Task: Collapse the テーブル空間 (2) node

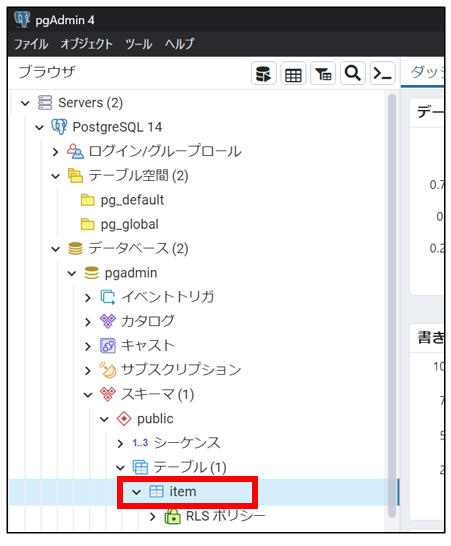Action: [56, 176]
